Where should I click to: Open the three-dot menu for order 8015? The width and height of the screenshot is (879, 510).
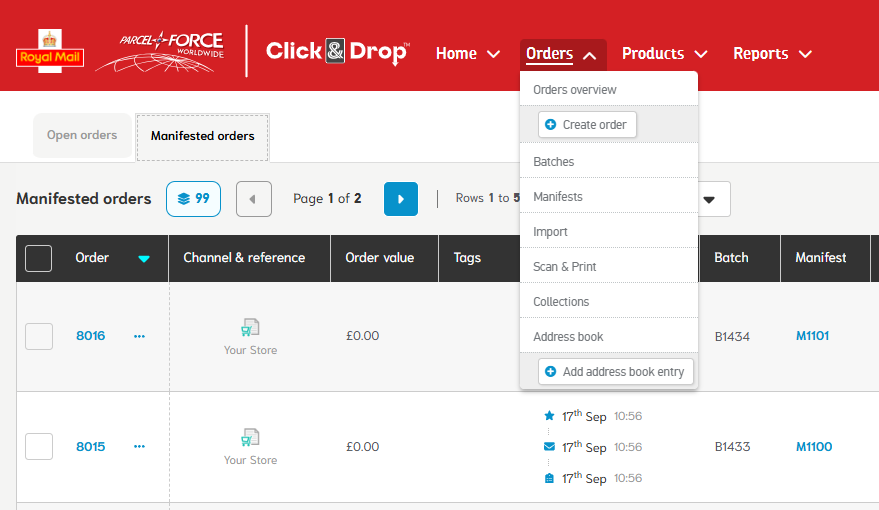(139, 447)
